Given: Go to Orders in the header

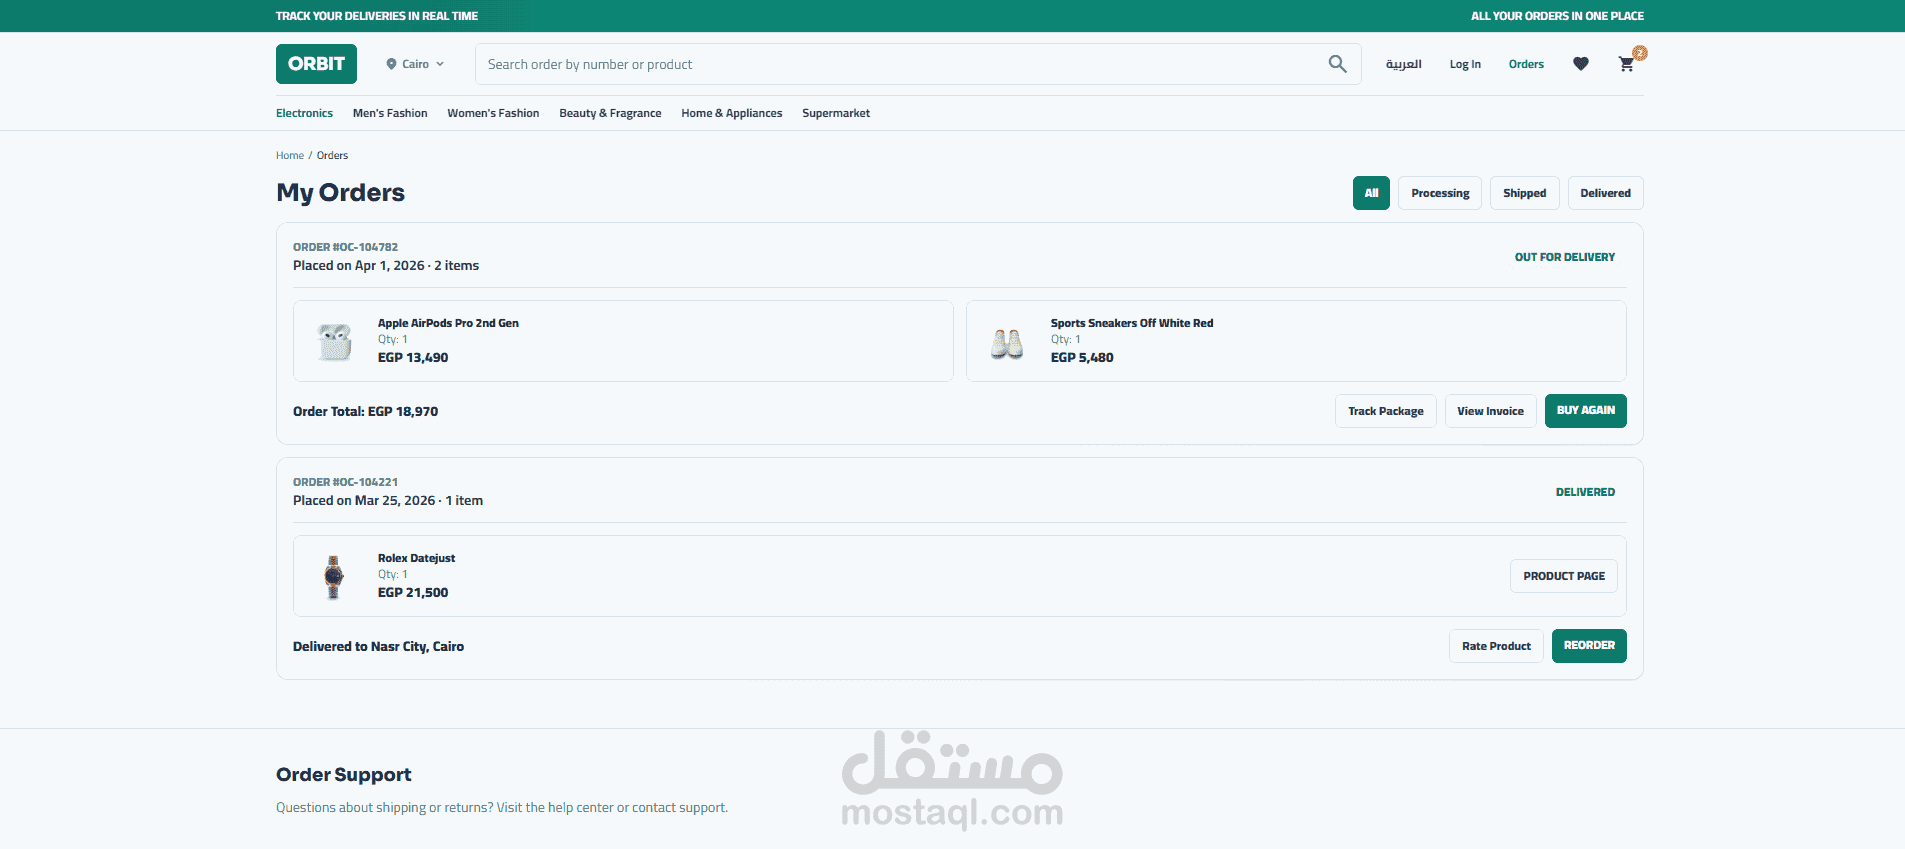Looking at the screenshot, I should pos(1526,64).
